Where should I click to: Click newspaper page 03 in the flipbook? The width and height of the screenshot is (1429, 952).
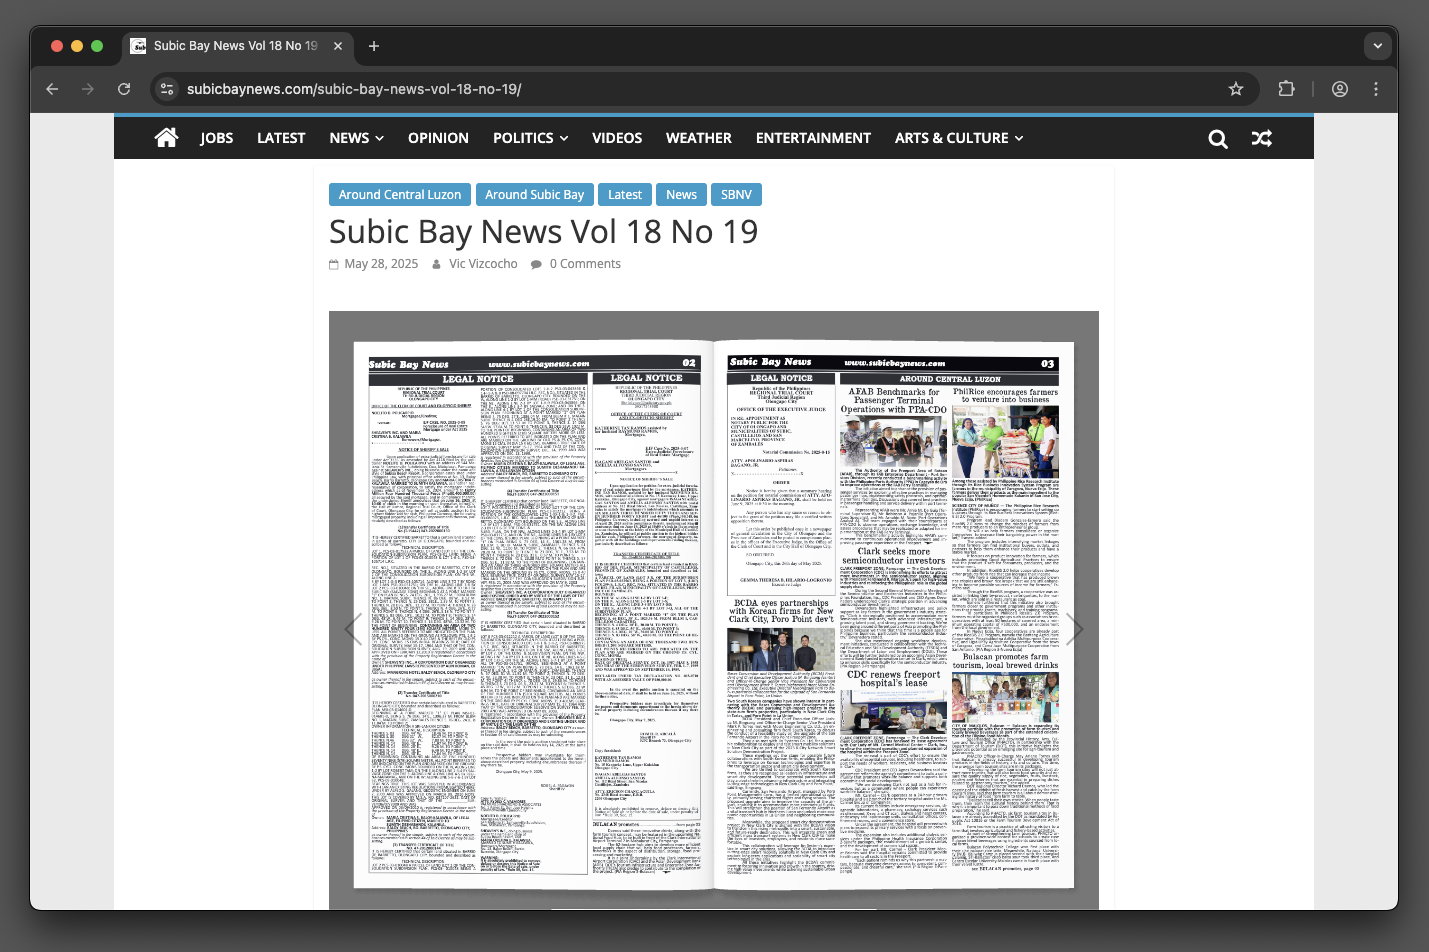tap(894, 615)
